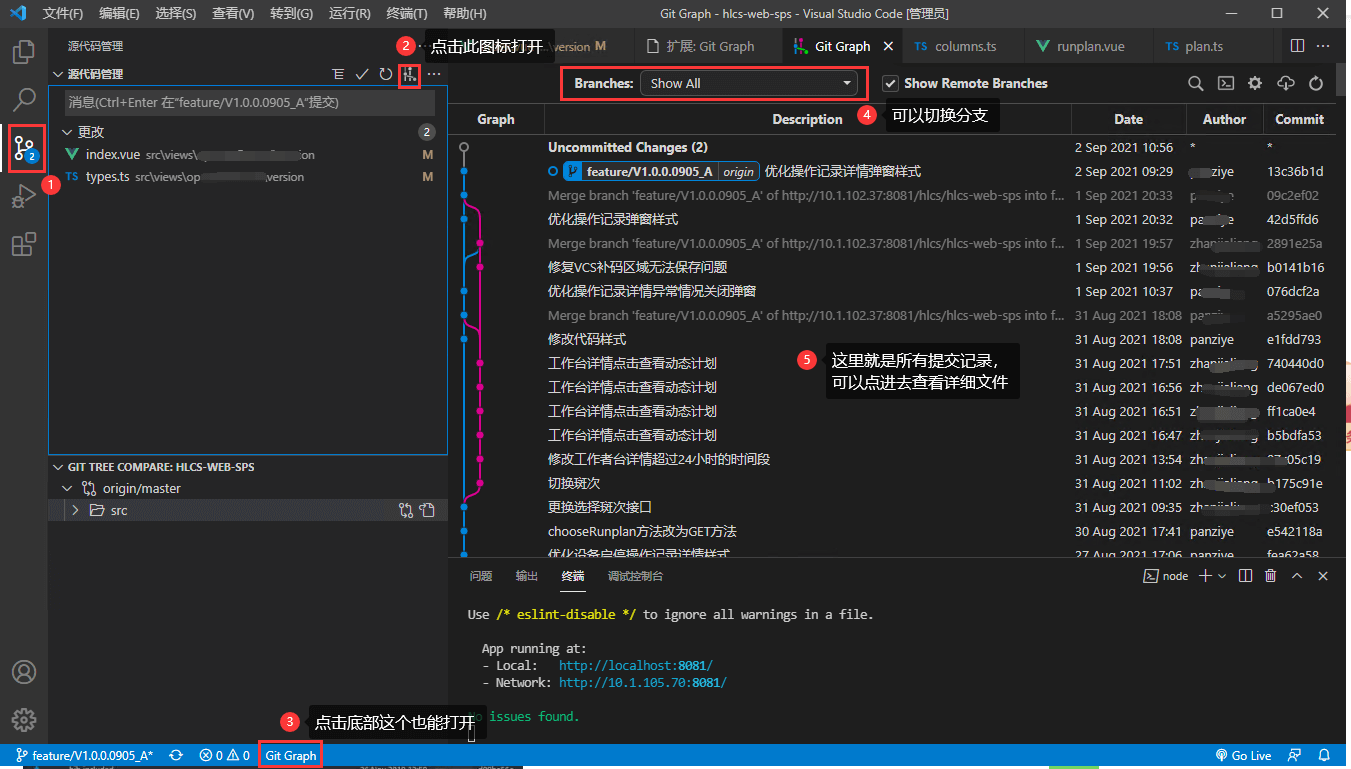Open the Extensions view in activity bar
Viewport: 1351px width, 769px height.
coord(24,245)
